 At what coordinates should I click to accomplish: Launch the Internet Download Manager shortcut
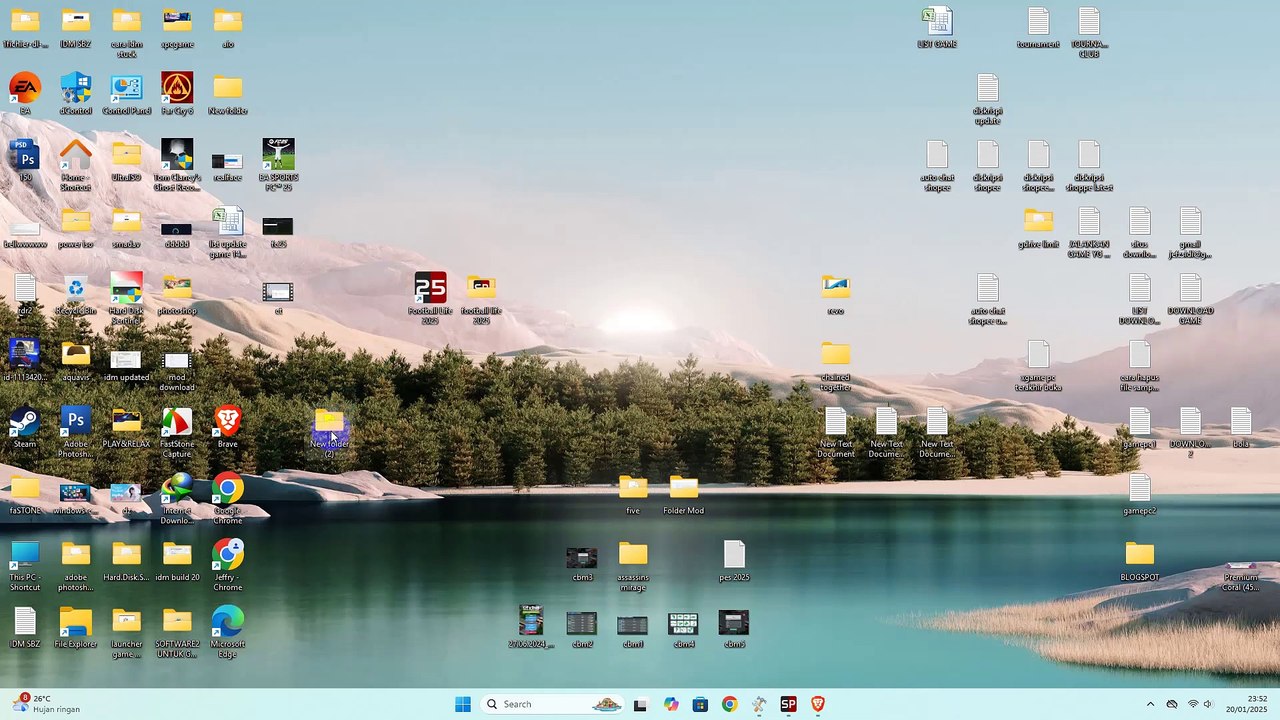pos(177,488)
